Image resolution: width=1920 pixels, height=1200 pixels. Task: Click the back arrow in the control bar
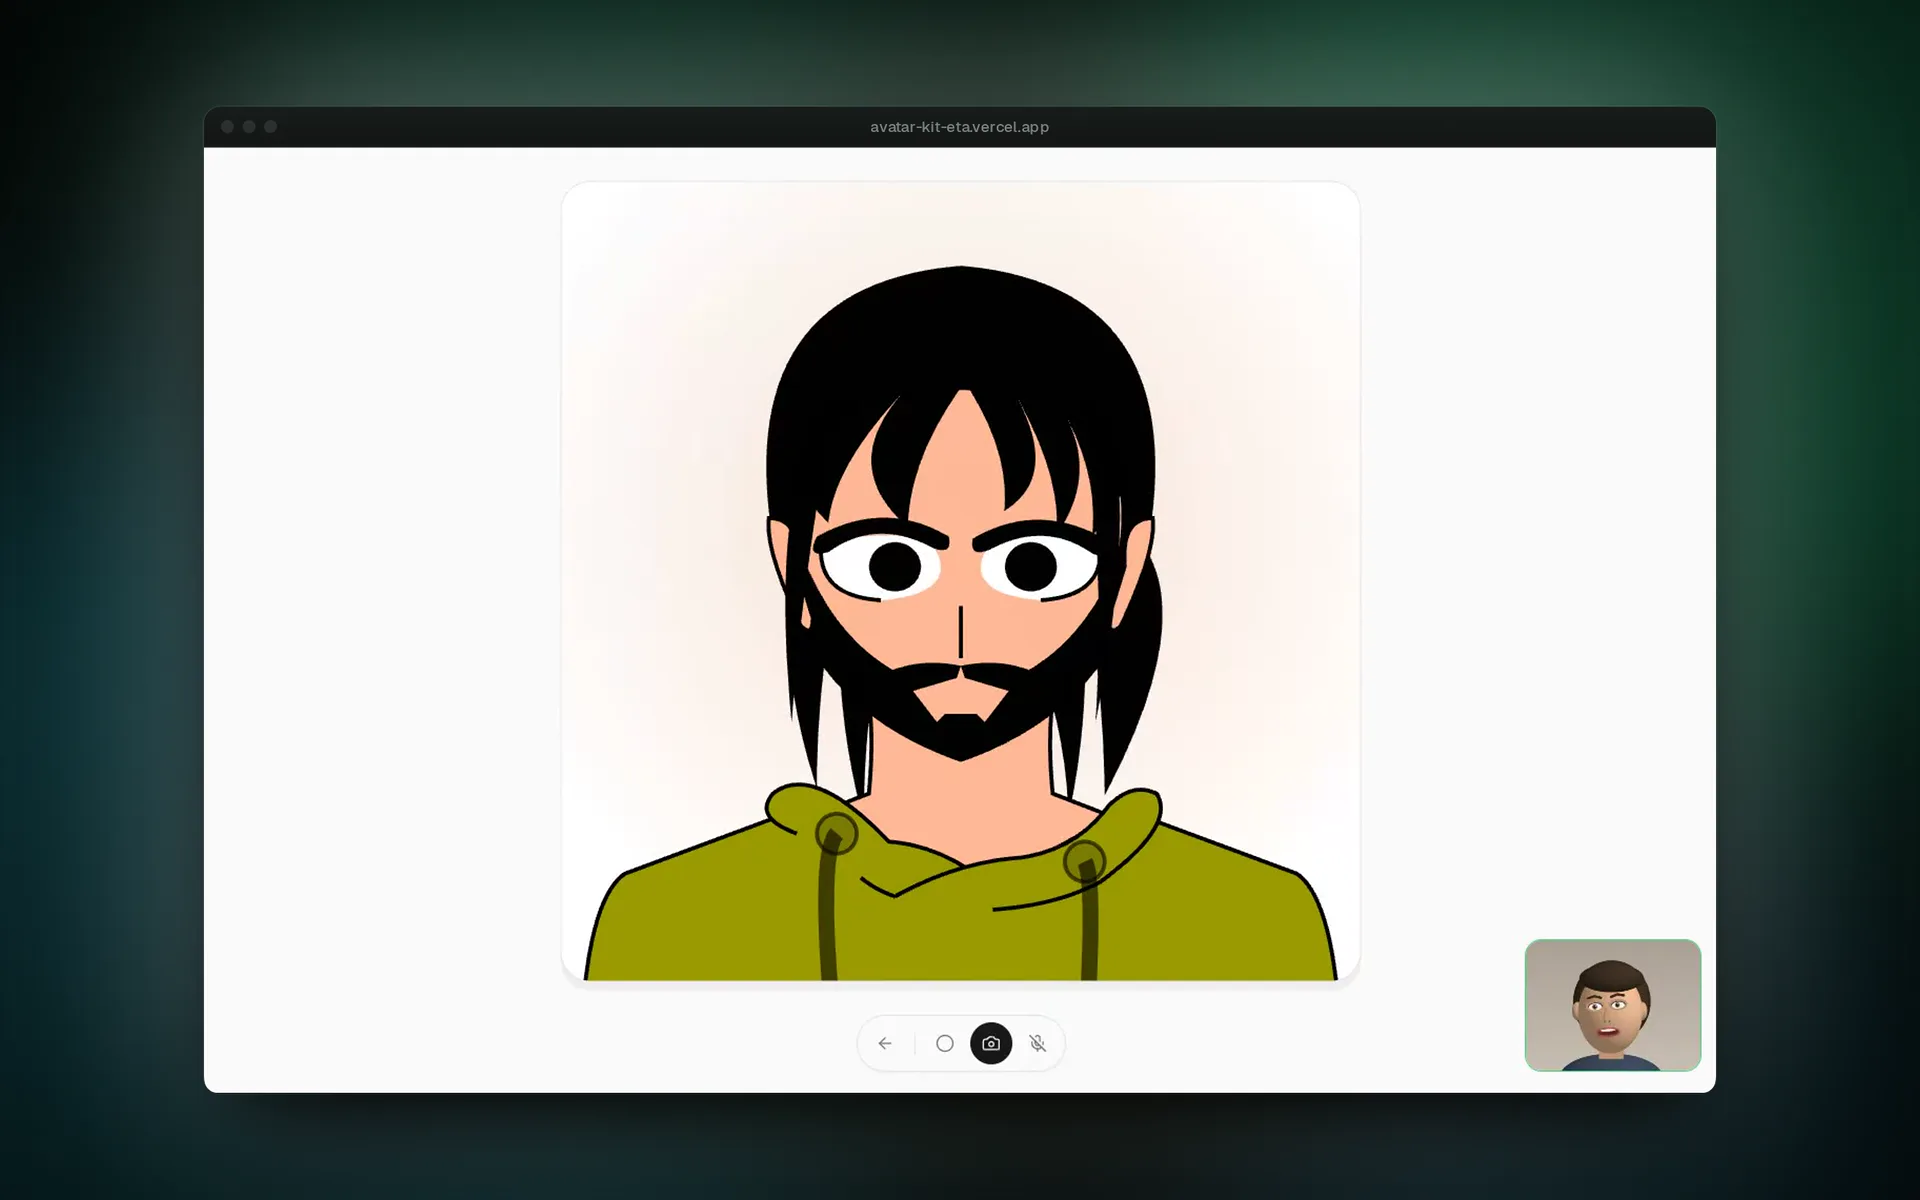(x=884, y=1043)
